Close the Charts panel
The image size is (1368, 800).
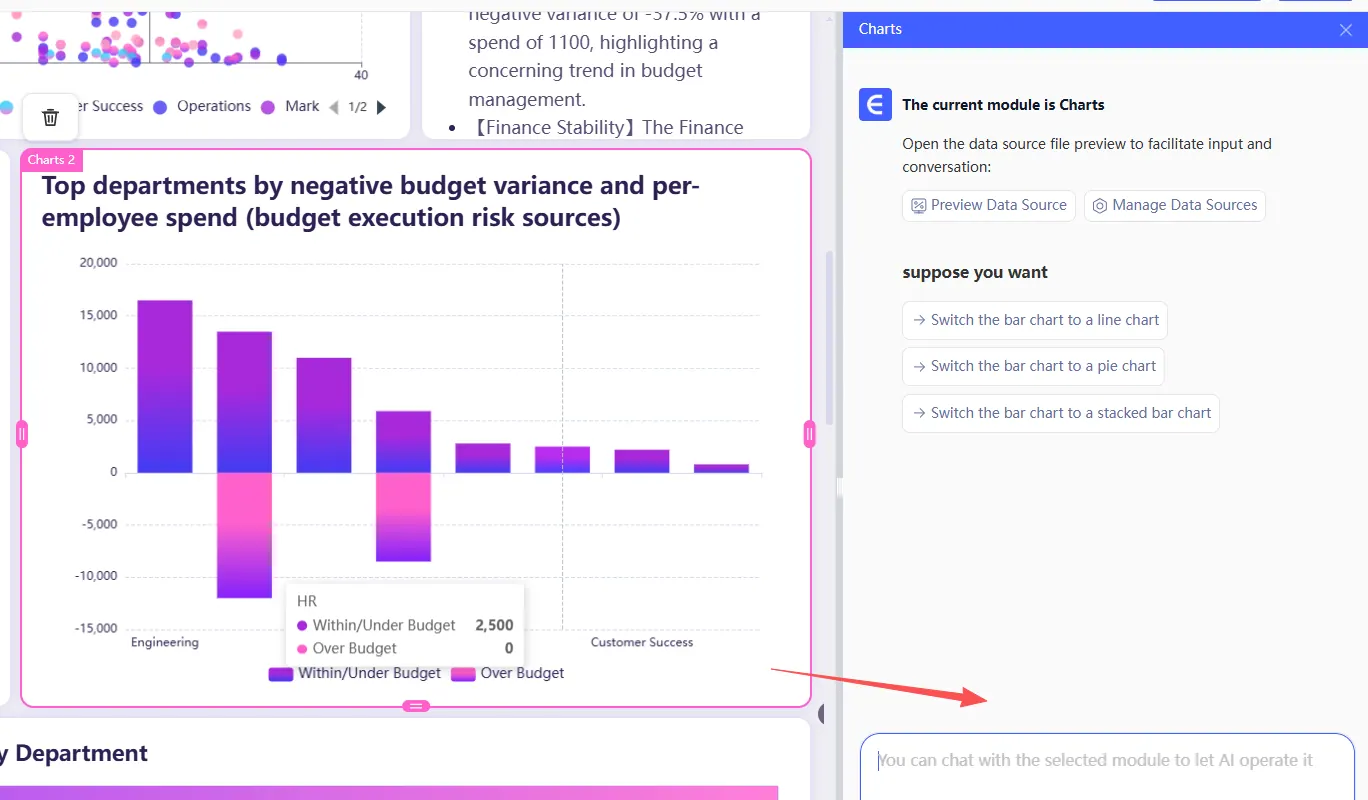point(1346,30)
